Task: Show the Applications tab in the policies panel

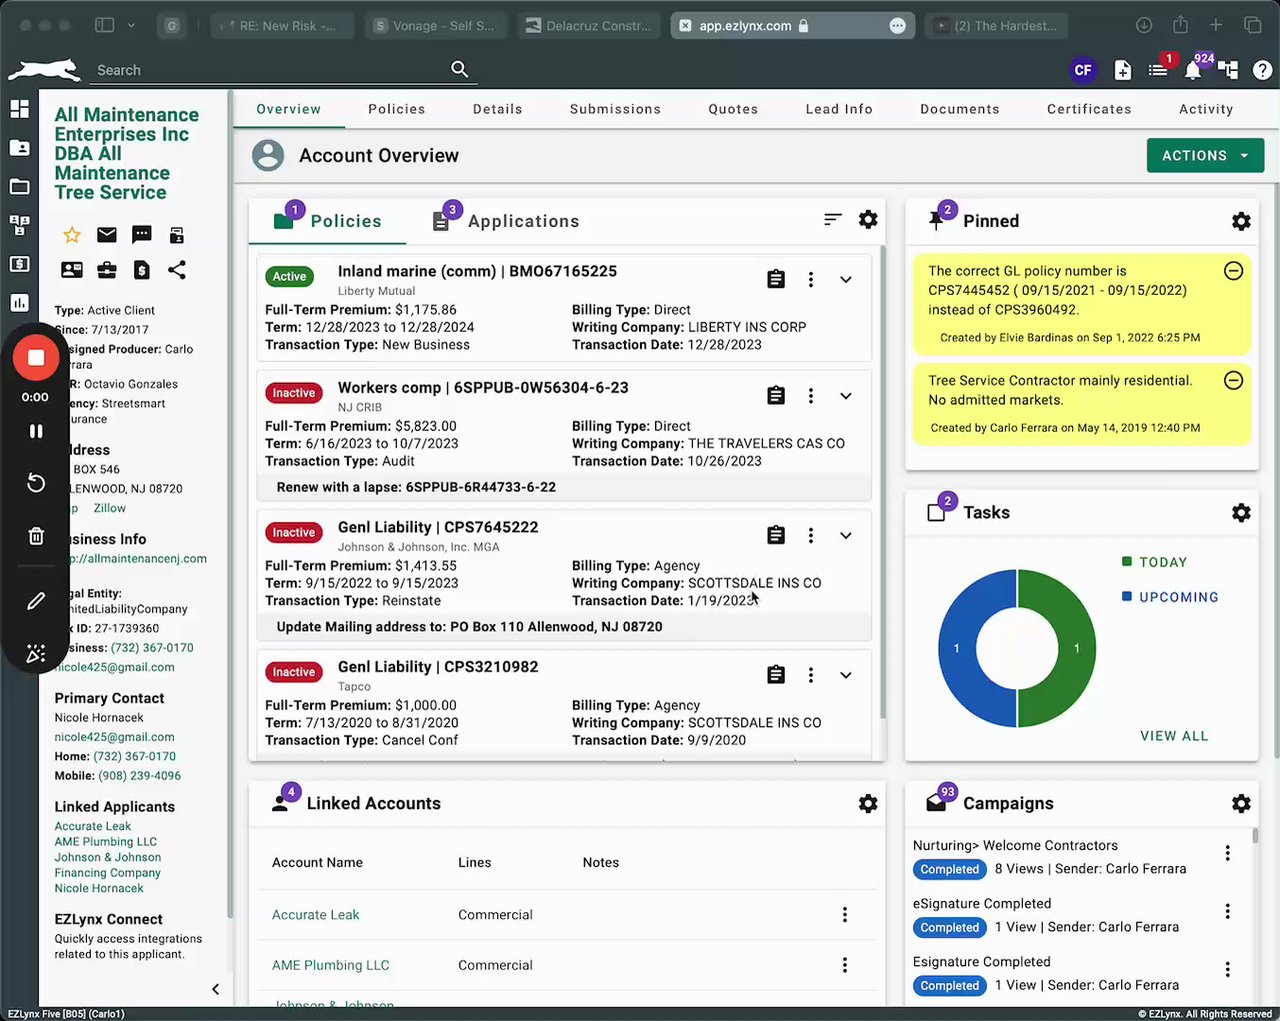Action: tap(507, 221)
